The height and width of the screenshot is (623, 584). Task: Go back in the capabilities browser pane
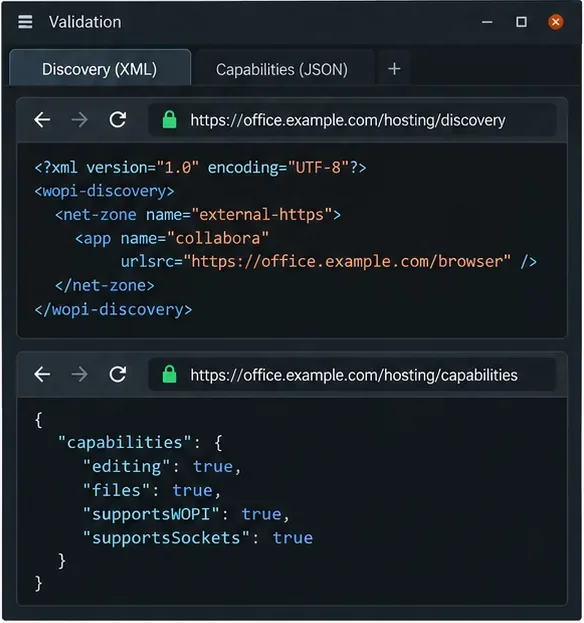pos(42,374)
